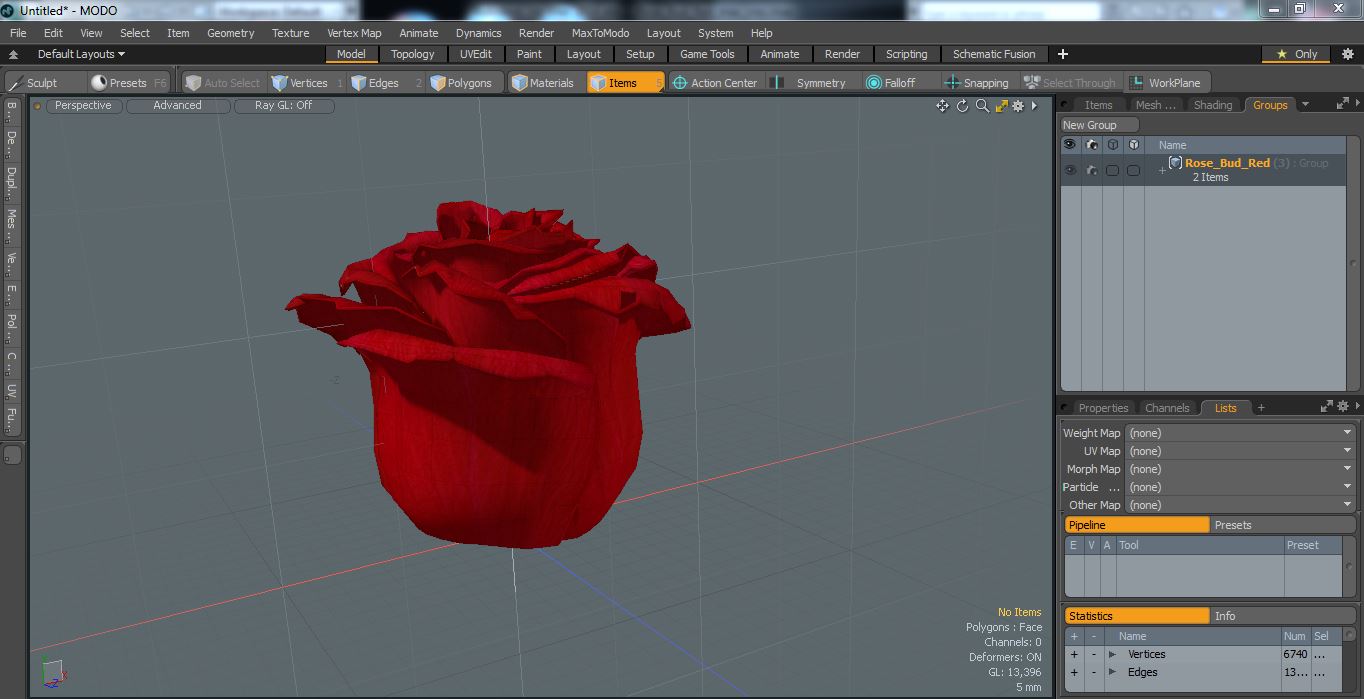This screenshot has width=1364, height=699.
Task: Switch to the Shading panel tab
Action: pyautogui.click(x=1212, y=104)
